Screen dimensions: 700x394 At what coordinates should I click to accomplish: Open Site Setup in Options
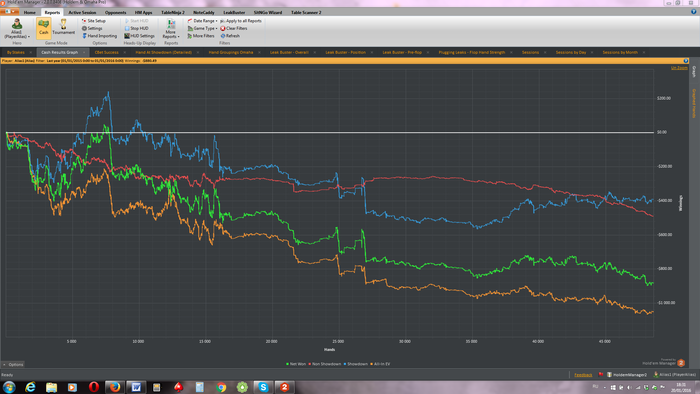click(x=94, y=21)
